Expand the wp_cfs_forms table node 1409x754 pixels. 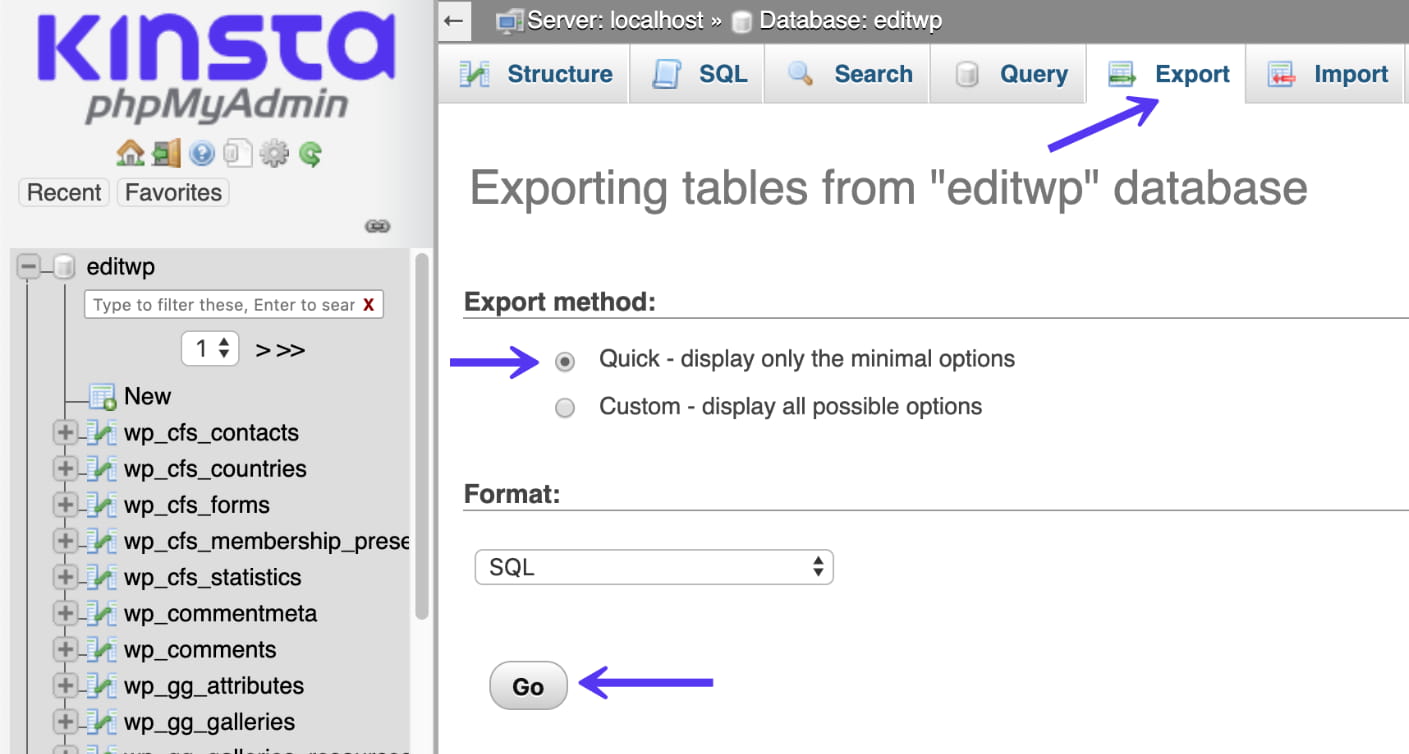tap(64, 505)
